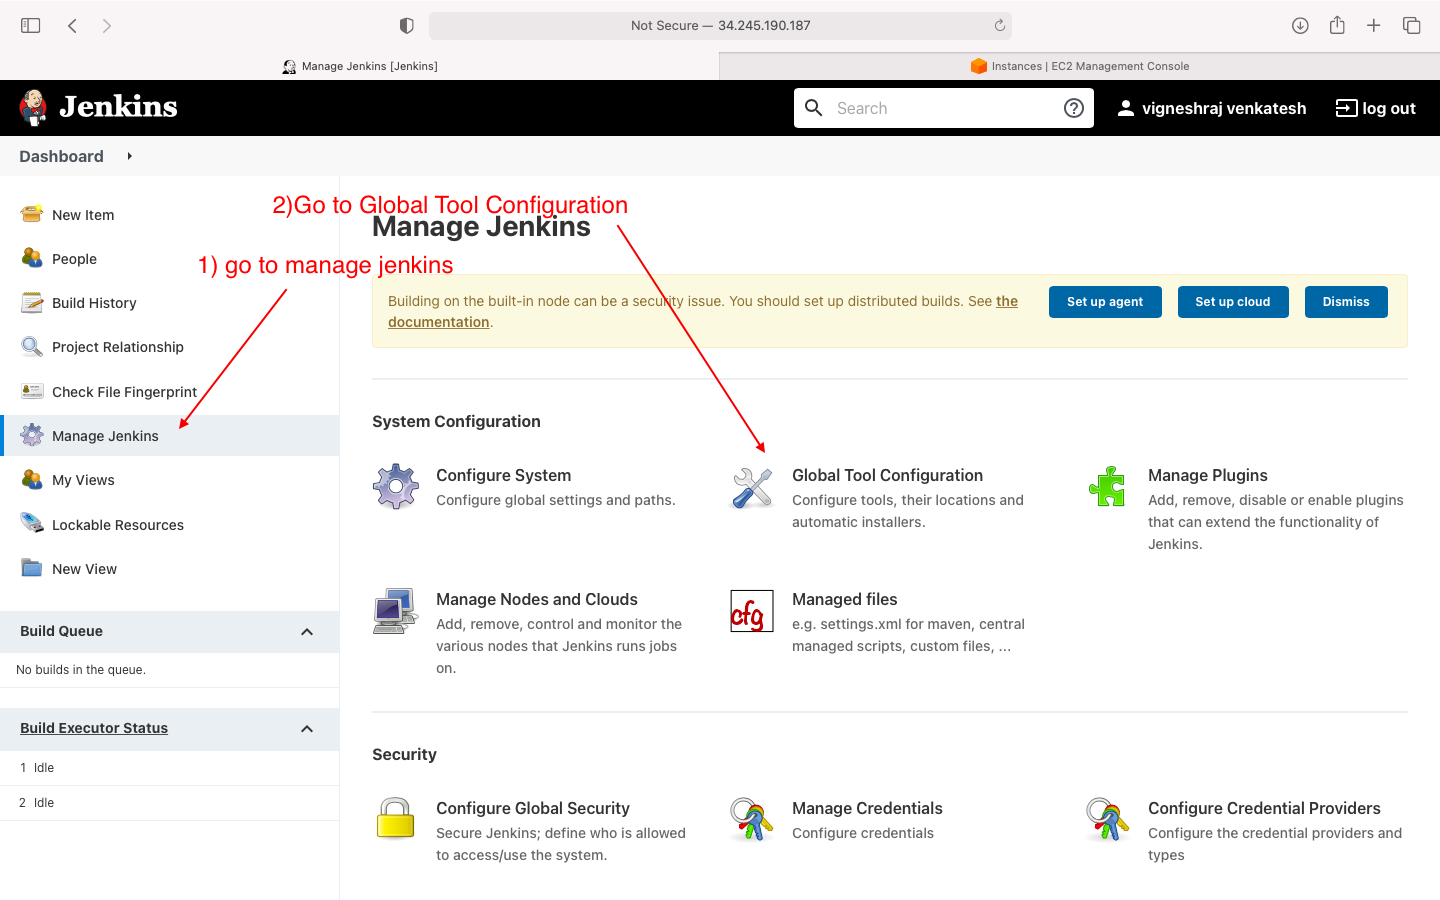Image resolution: width=1440 pixels, height=900 pixels.
Task: Click executor '2 Idle' row
Action: pyautogui.click(x=169, y=803)
